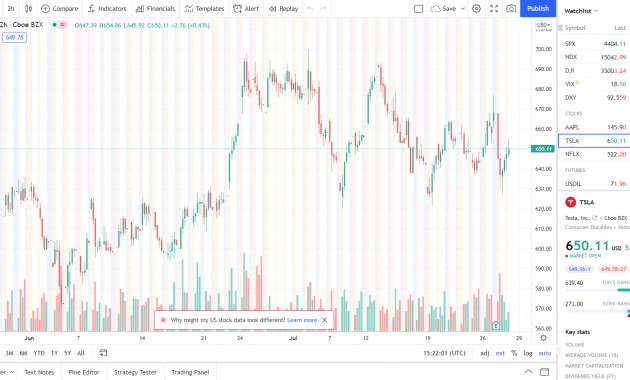Click the pink indicator badge by symbol
Viewport: 630px width, 380px height.
pos(63,25)
